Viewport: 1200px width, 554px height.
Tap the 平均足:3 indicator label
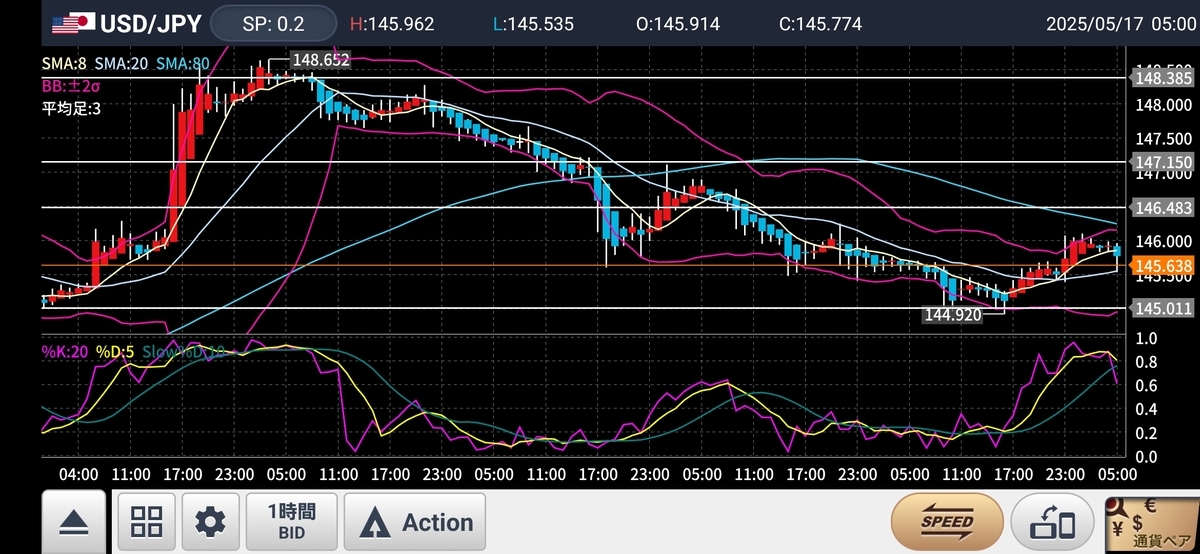point(71,108)
